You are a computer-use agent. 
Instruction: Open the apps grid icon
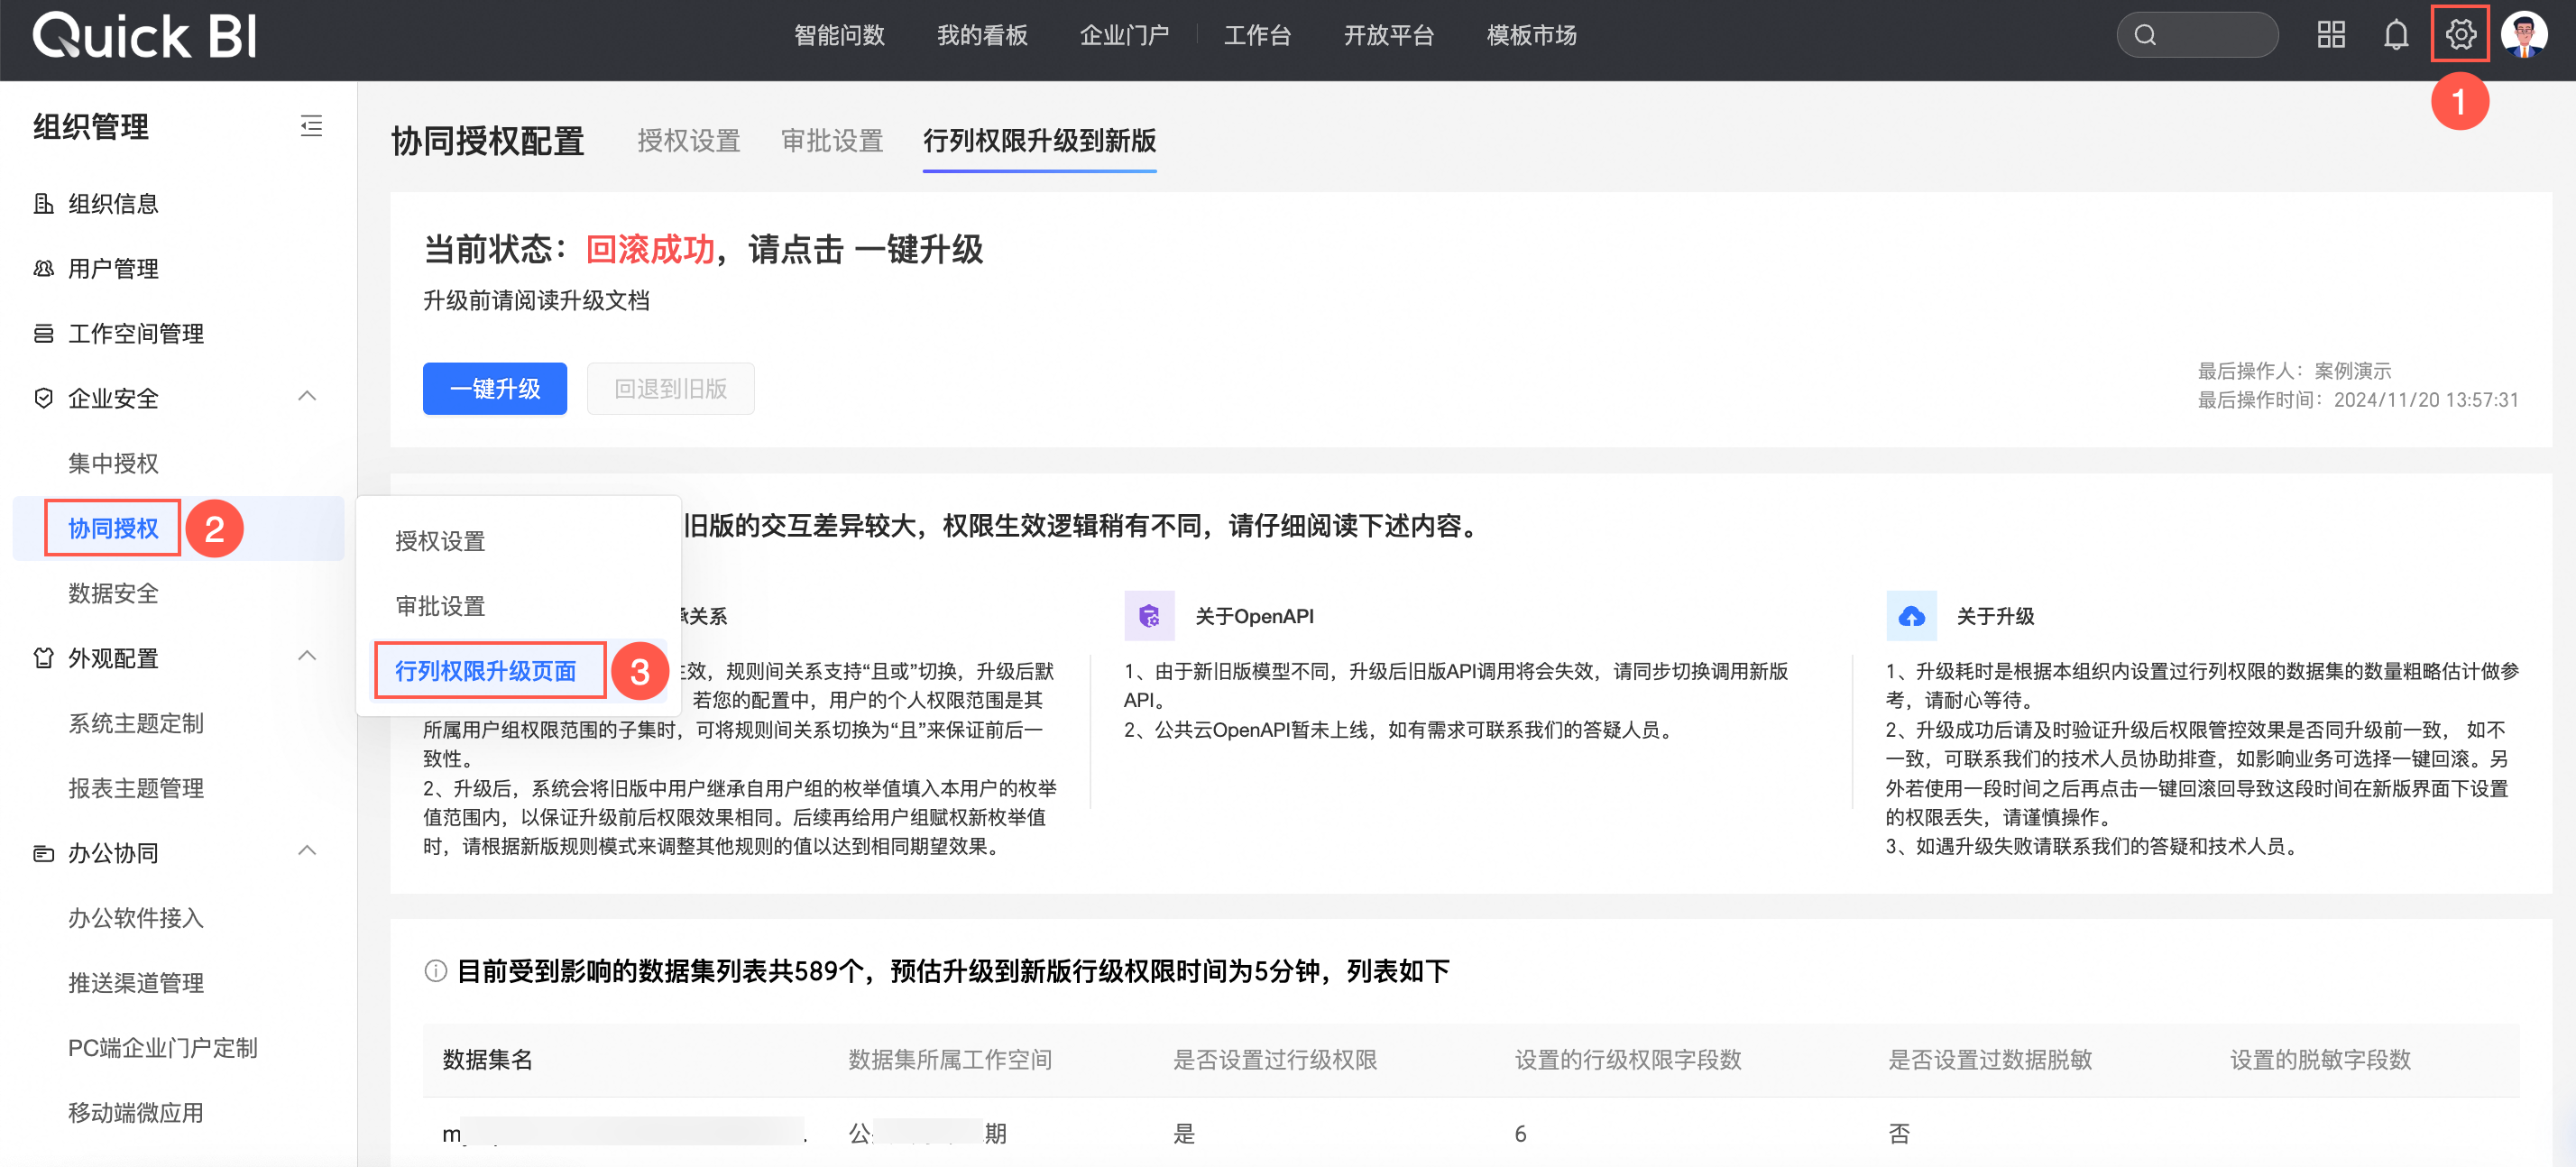tap(2331, 35)
